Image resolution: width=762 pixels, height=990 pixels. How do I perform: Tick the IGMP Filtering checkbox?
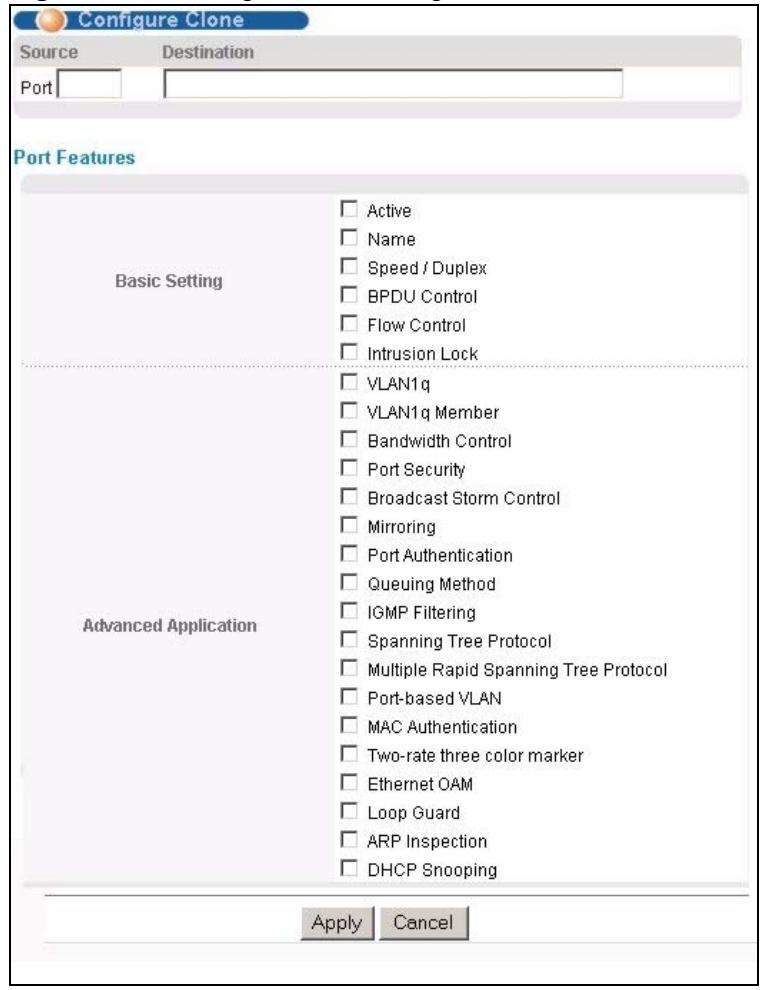[348, 611]
